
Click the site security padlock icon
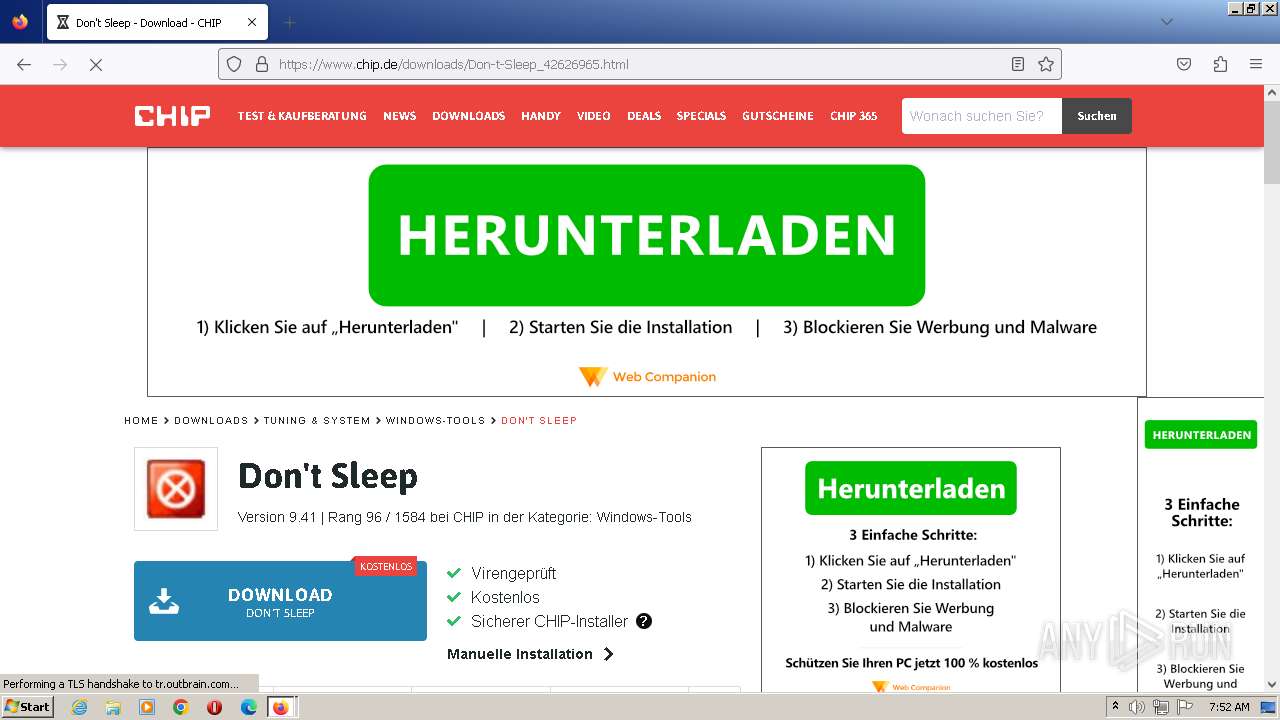coord(262,64)
